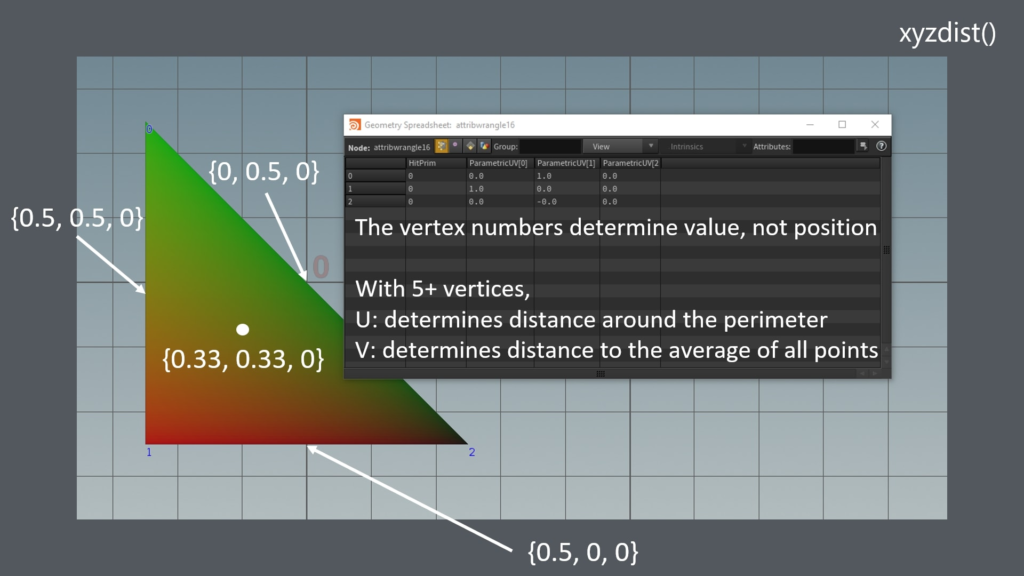Open the spreadsheet help icon
Viewport: 1024px width, 576px height.
pos(881,146)
